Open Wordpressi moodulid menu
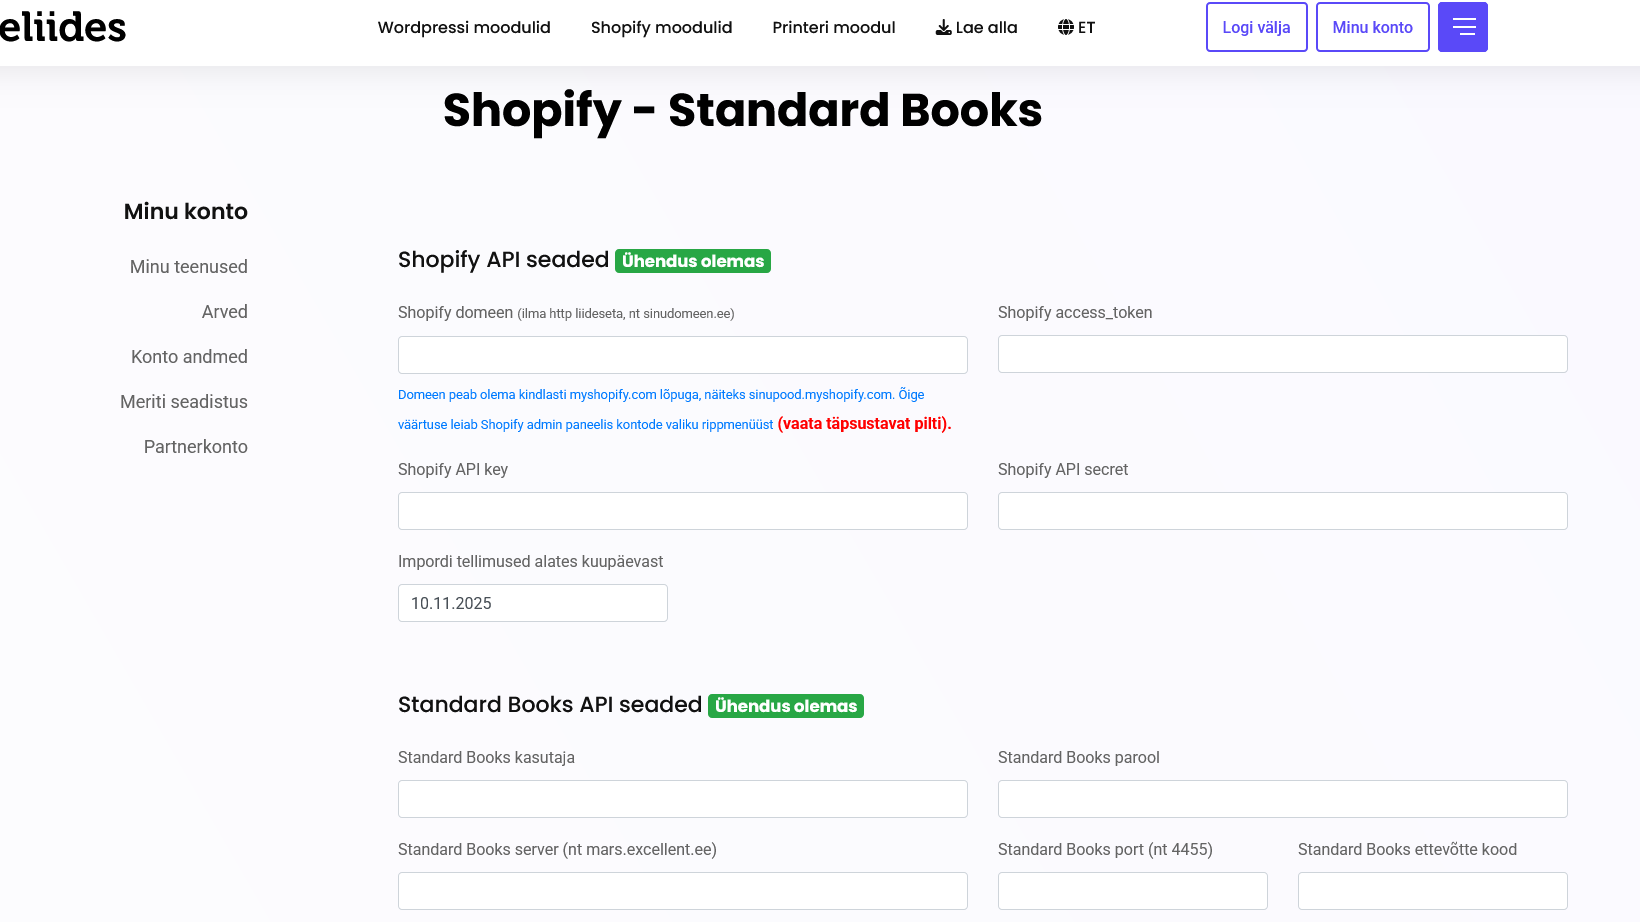This screenshot has width=1640, height=922. (x=464, y=27)
